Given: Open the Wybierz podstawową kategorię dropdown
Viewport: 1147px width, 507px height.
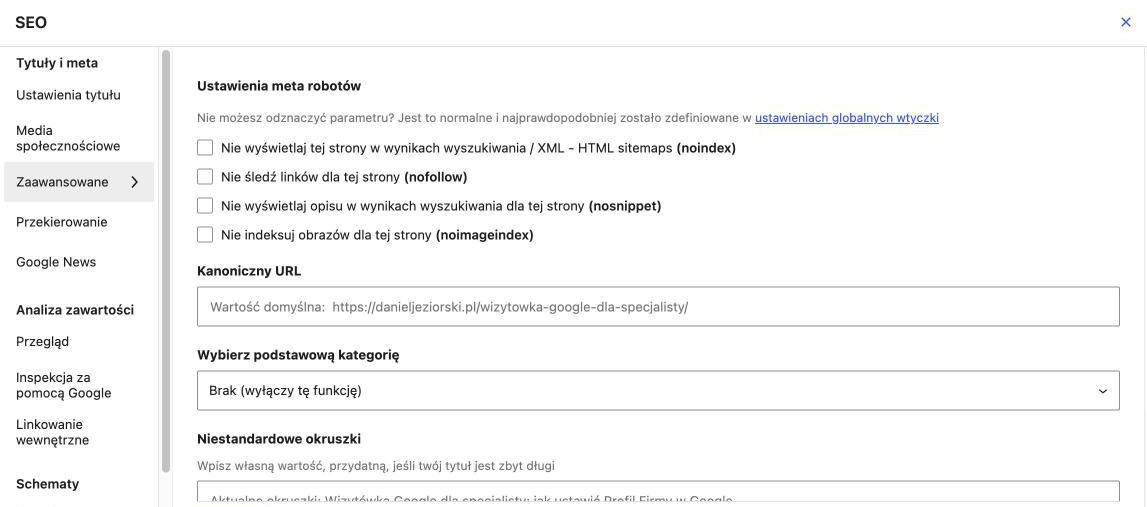Looking at the screenshot, I should 658,391.
